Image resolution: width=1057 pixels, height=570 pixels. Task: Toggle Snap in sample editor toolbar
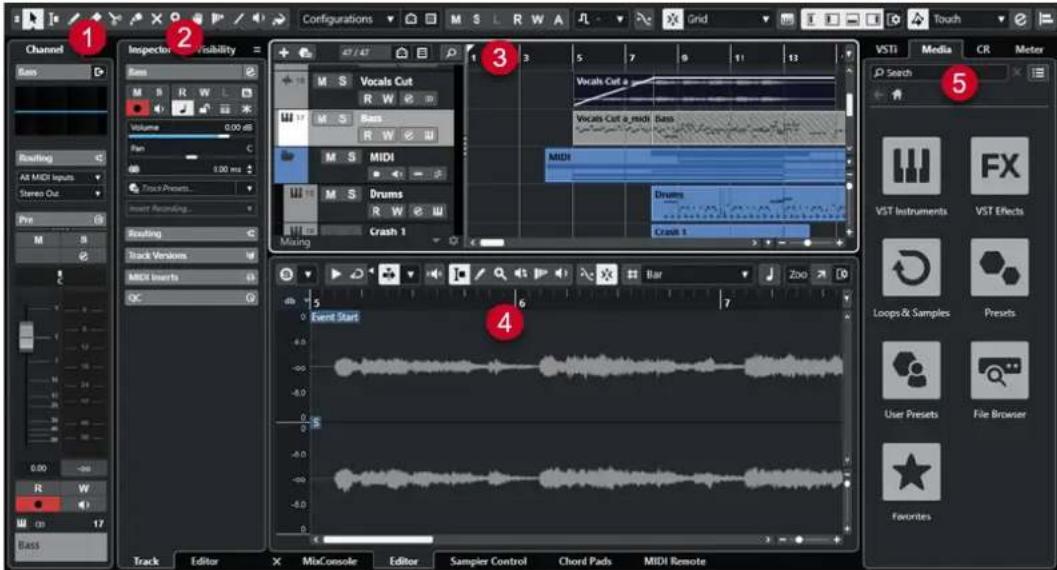[x=607, y=274]
